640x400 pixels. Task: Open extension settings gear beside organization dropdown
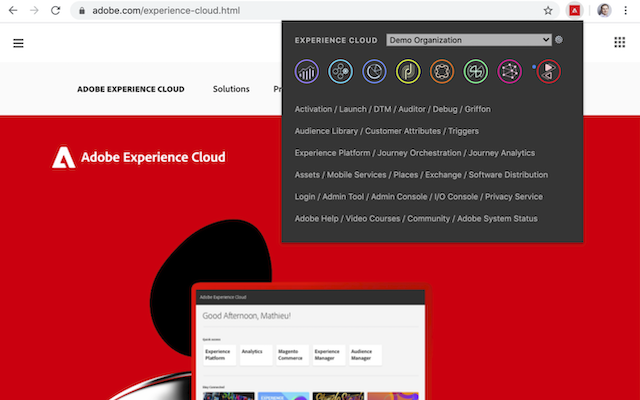(x=559, y=40)
